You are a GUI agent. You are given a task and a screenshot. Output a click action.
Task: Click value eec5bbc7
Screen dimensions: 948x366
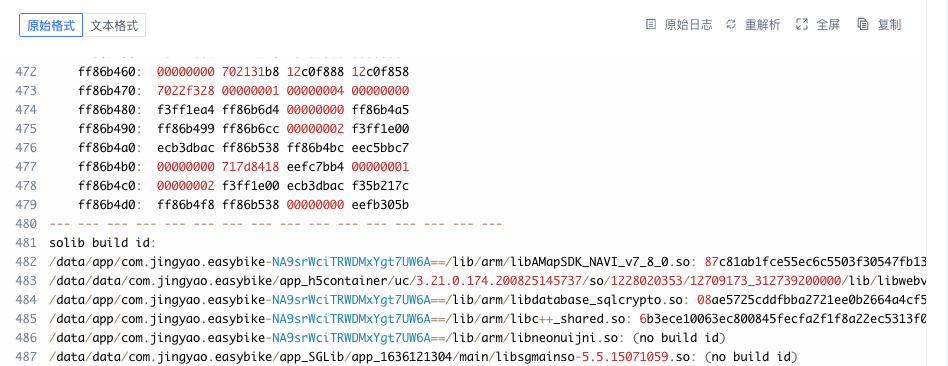pyautogui.click(x=380, y=148)
